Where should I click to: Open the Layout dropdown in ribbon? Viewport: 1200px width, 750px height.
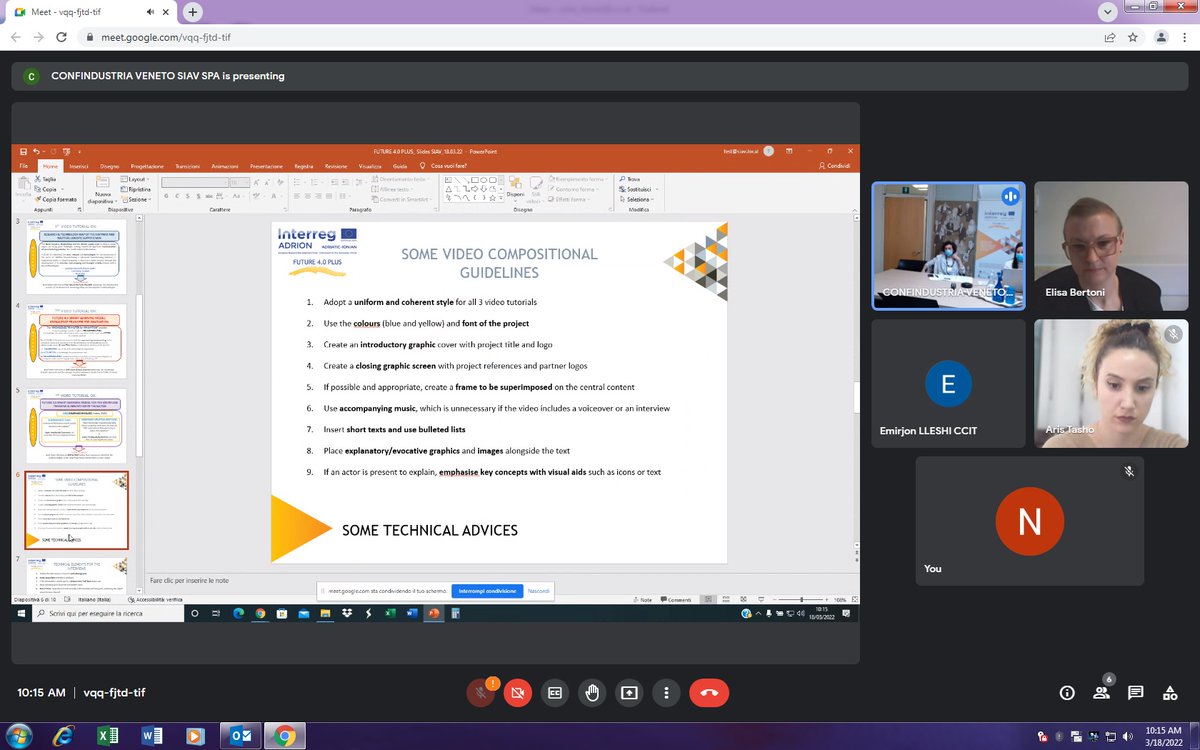click(x=136, y=179)
